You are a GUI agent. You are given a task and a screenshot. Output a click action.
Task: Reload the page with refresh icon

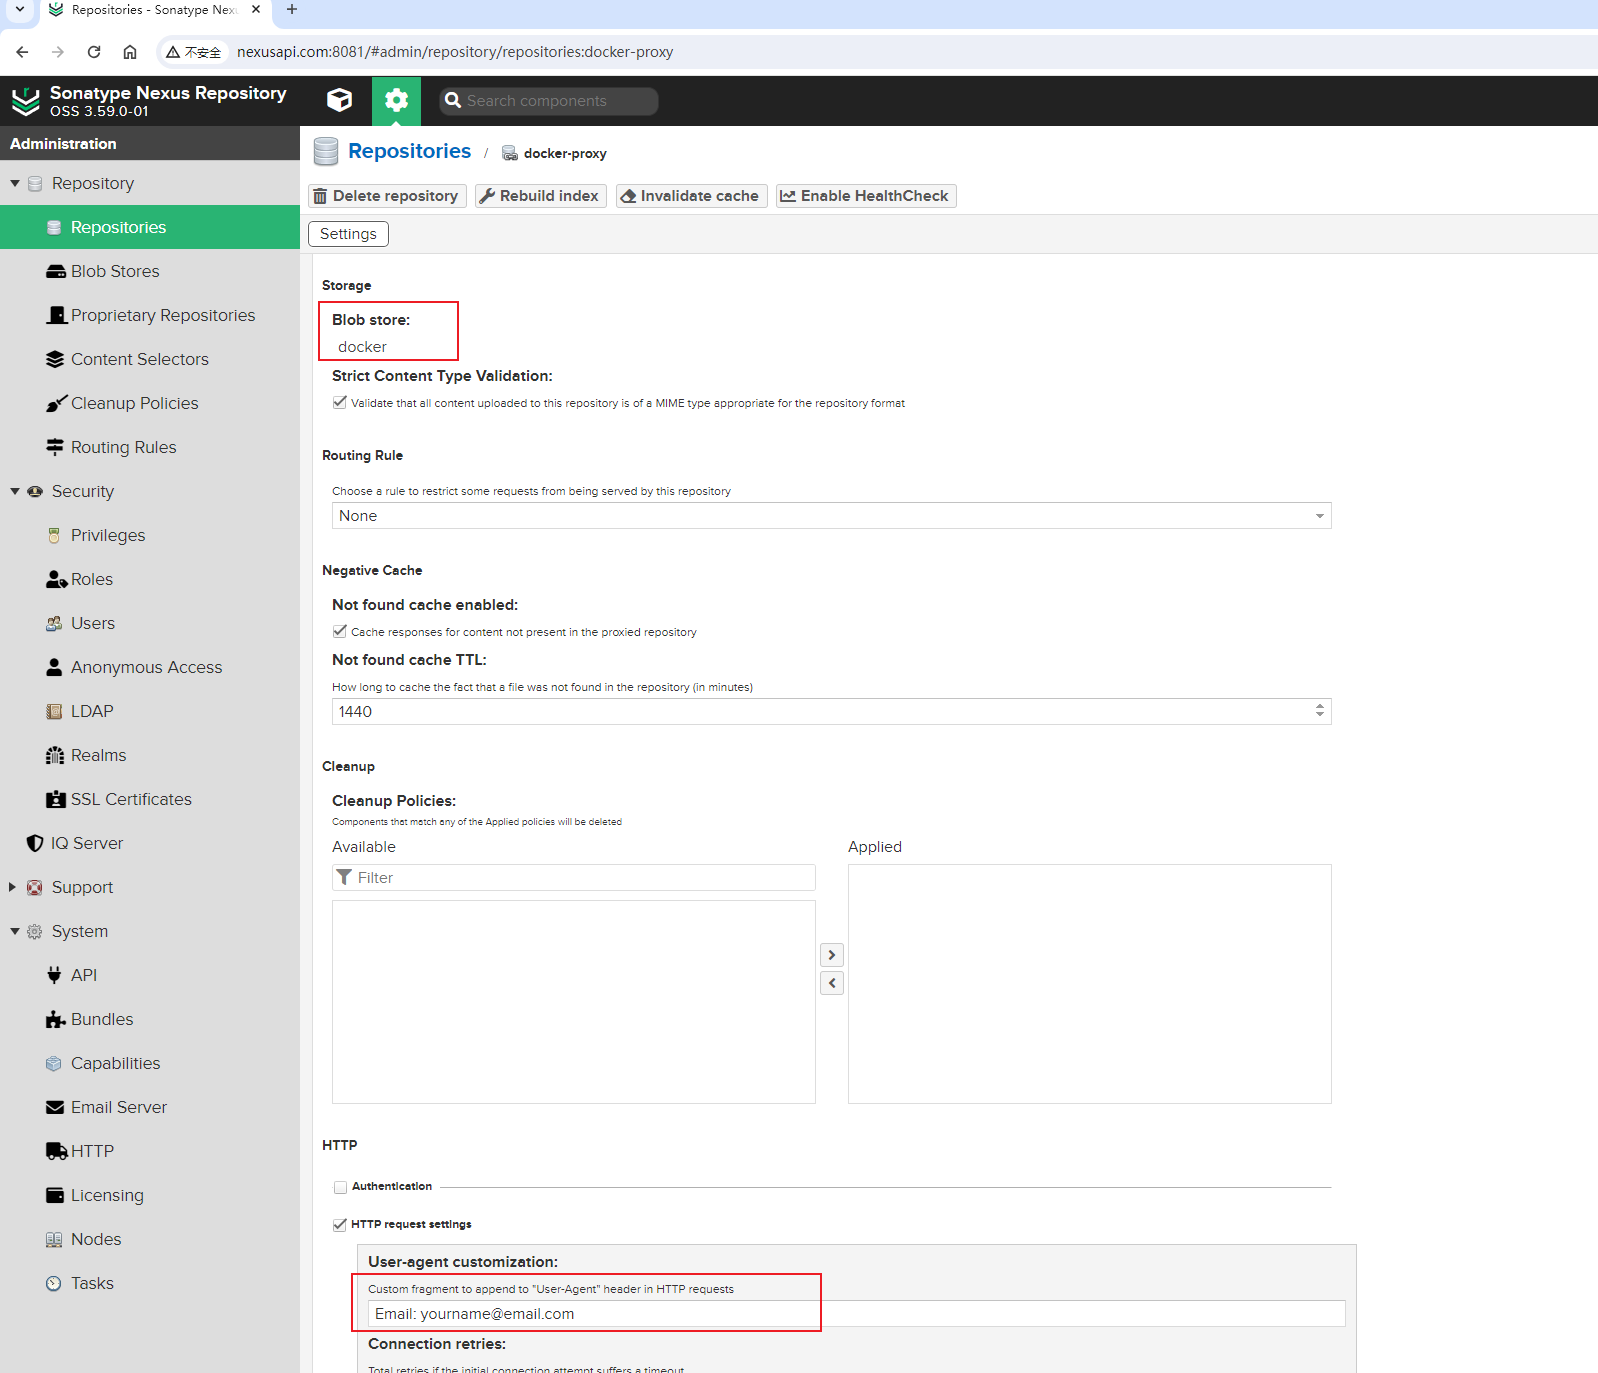pyautogui.click(x=94, y=52)
